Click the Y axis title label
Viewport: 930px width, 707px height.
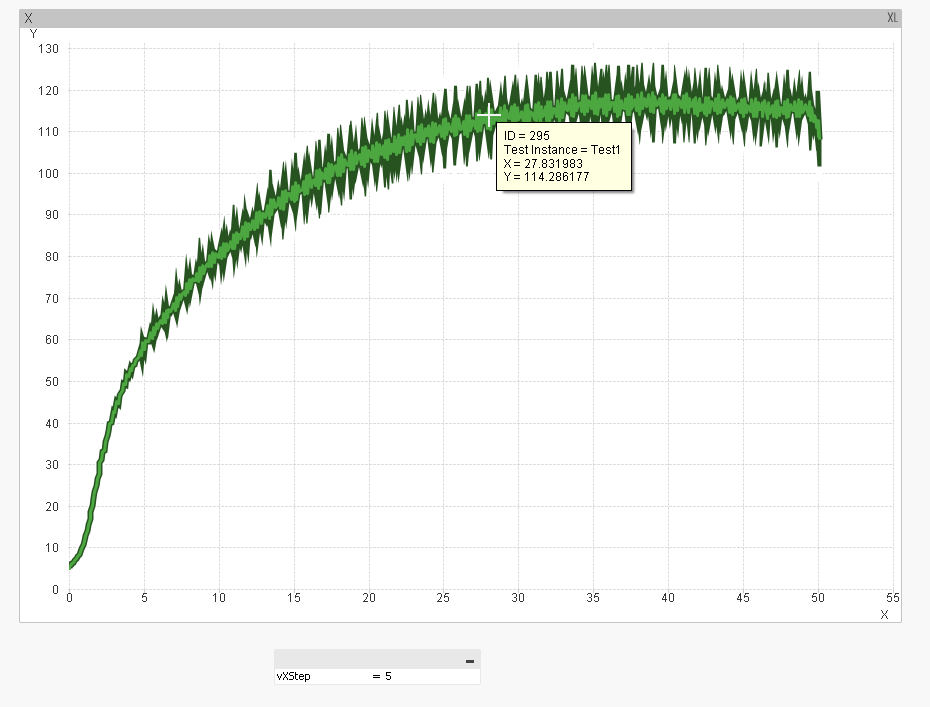33,34
